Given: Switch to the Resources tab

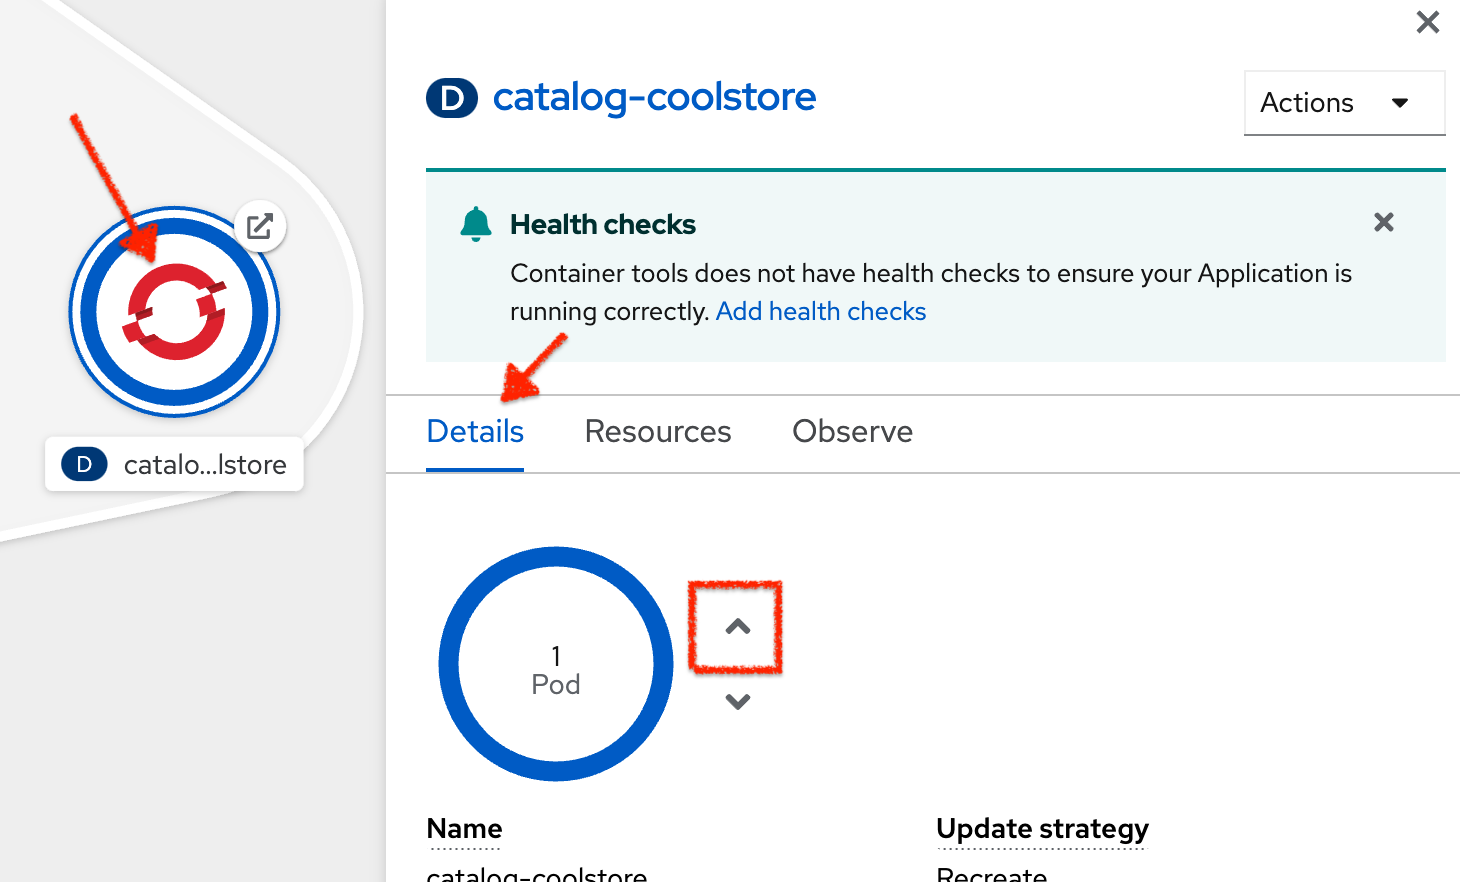Looking at the screenshot, I should pyautogui.click(x=658, y=432).
